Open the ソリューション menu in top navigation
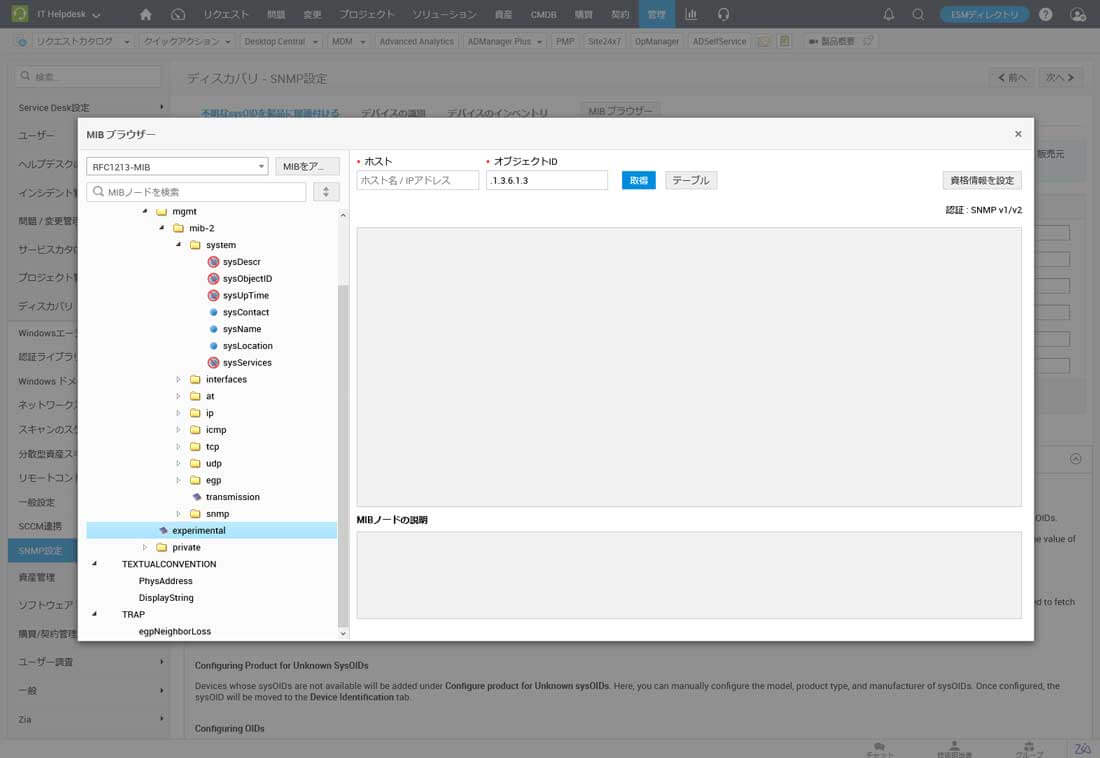This screenshot has height=758, width=1100. [x=443, y=14]
